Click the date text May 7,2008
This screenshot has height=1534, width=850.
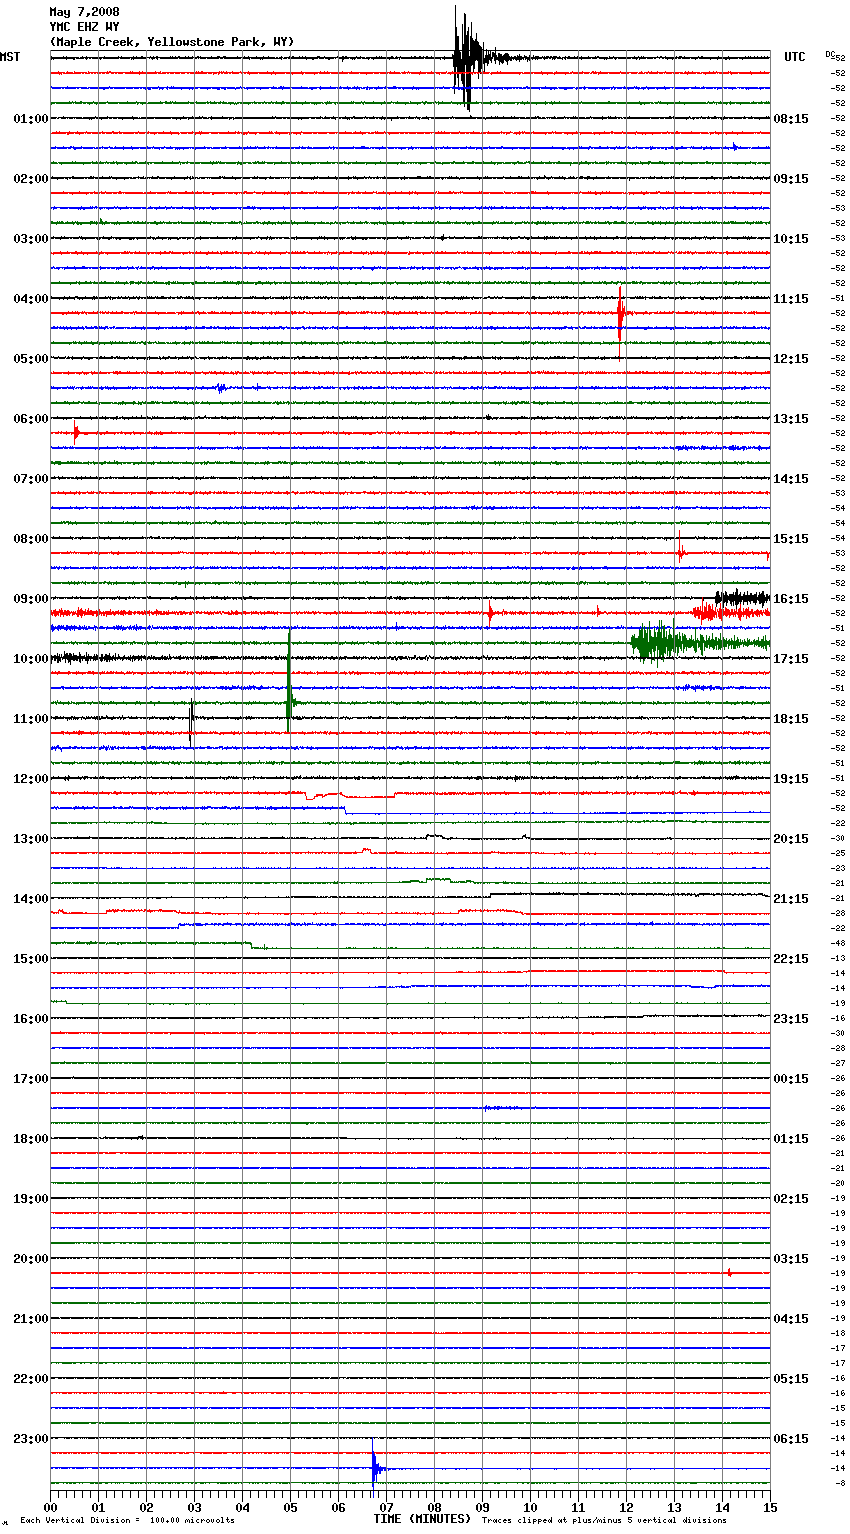pyautogui.click(x=84, y=12)
